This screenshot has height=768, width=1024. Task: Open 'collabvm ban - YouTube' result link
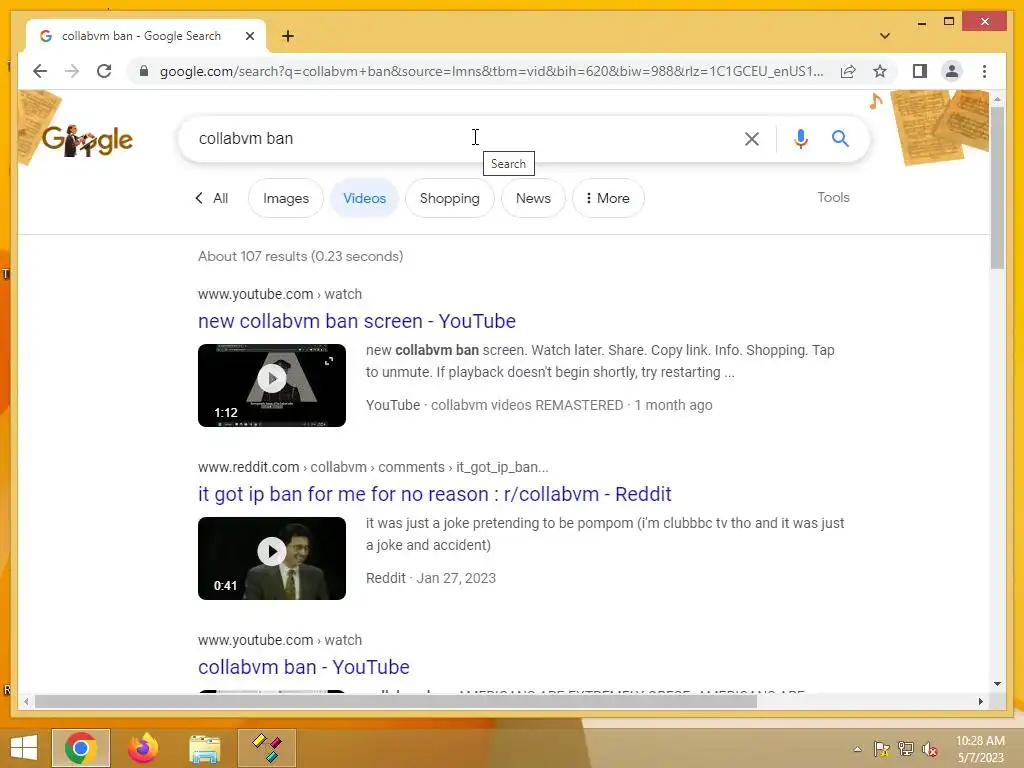304,667
